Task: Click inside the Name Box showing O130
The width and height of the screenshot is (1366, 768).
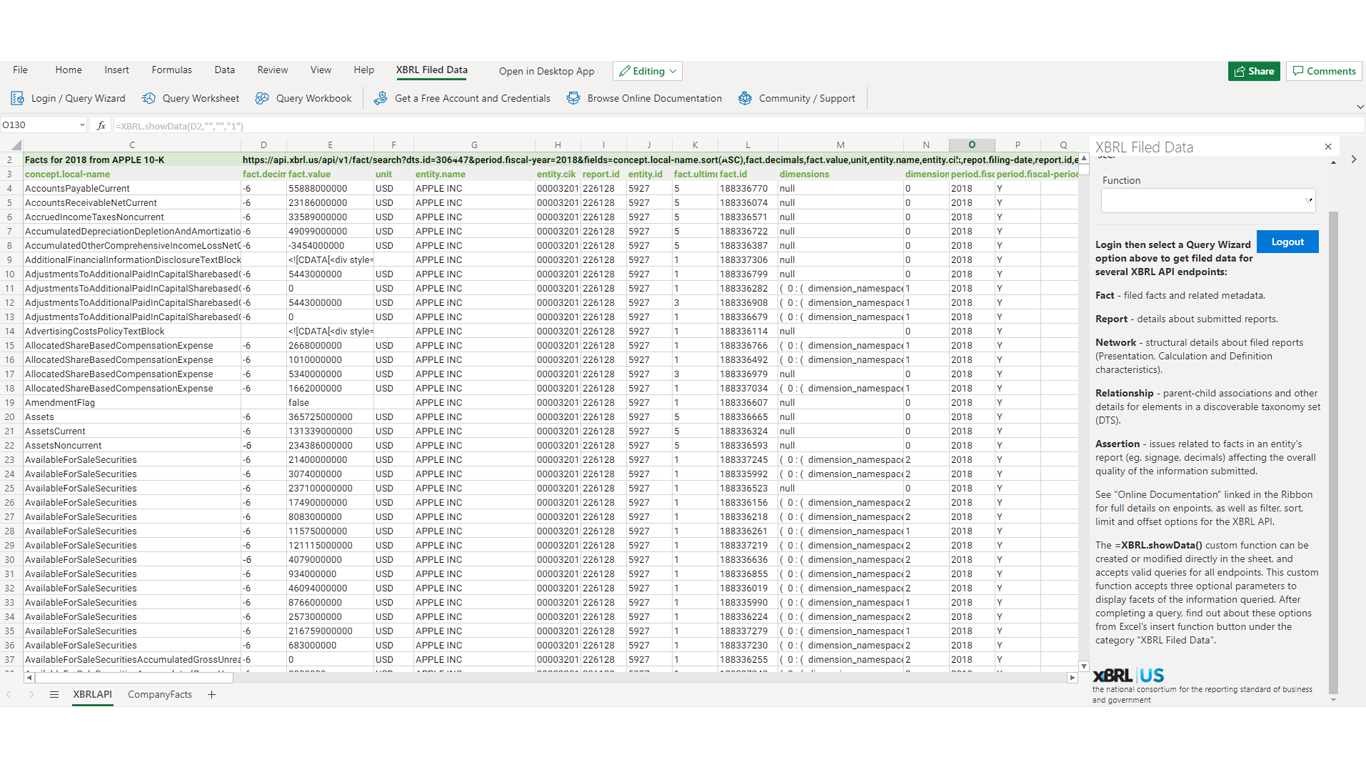Action: (38, 126)
